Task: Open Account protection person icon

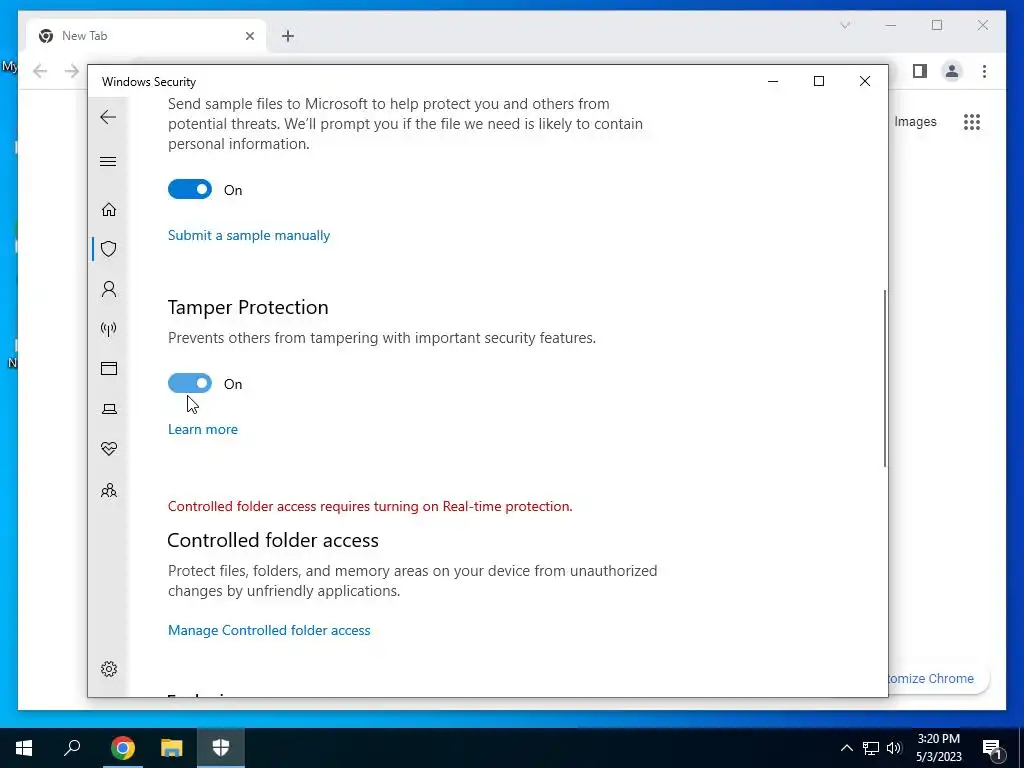Action: (109, 289)
